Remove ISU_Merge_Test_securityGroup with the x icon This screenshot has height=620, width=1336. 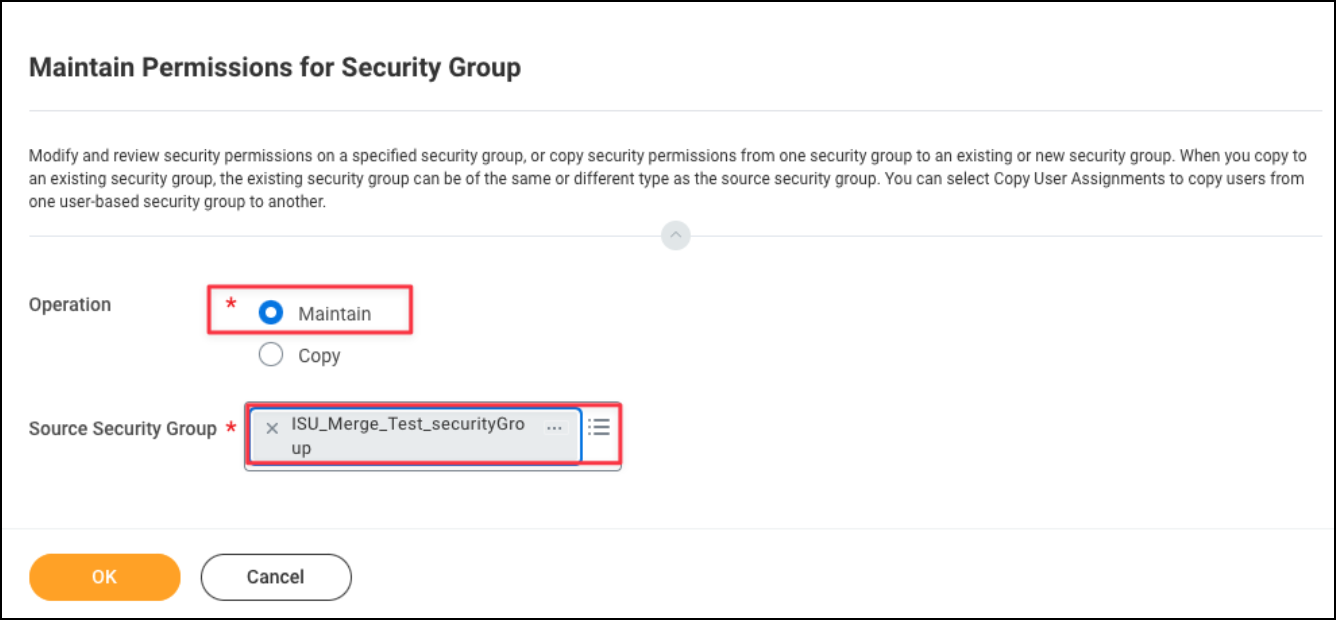[272, 428]
